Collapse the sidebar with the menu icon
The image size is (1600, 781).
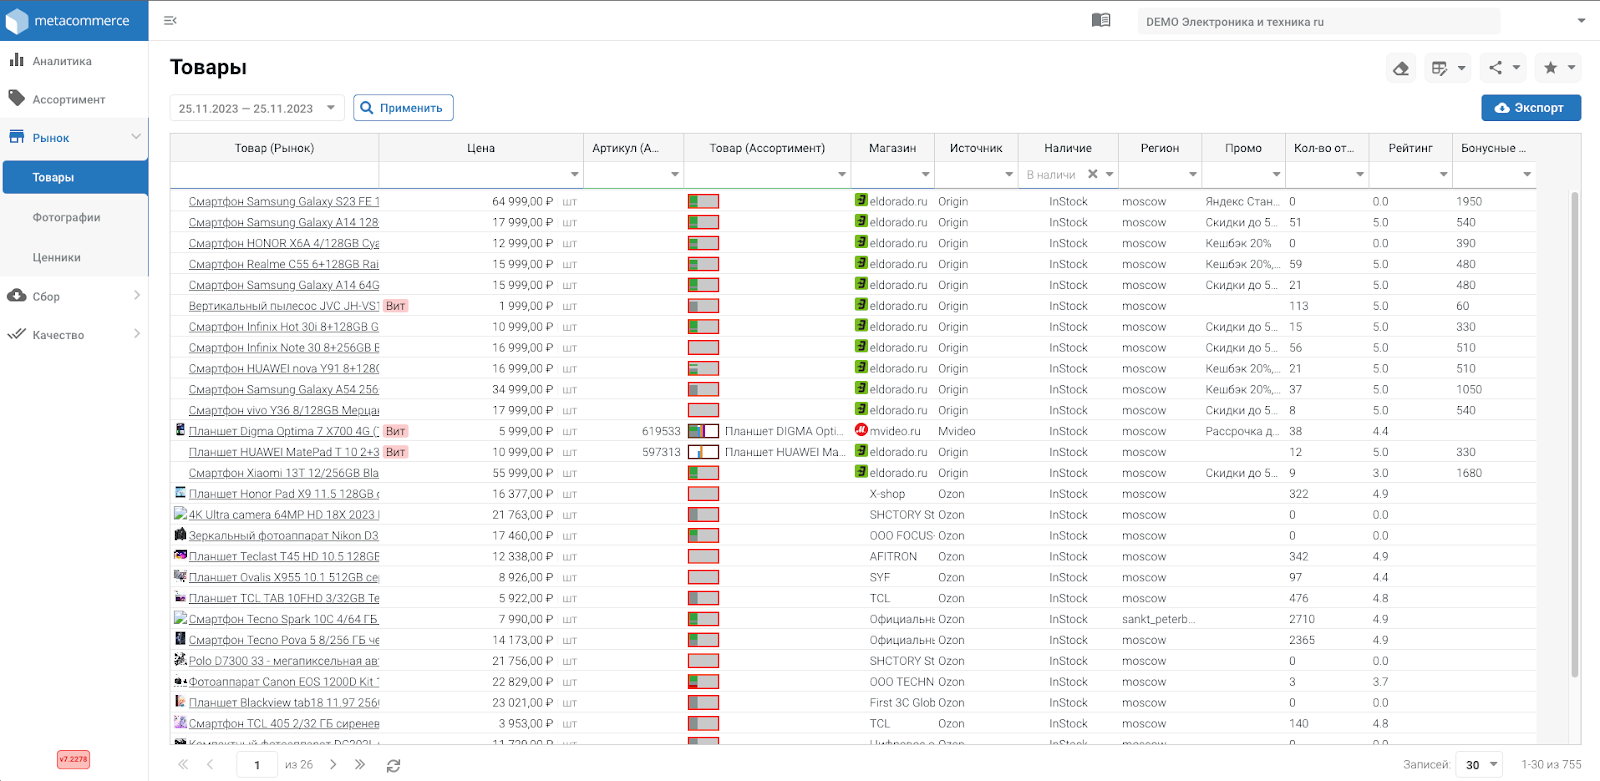pos(170,20)
